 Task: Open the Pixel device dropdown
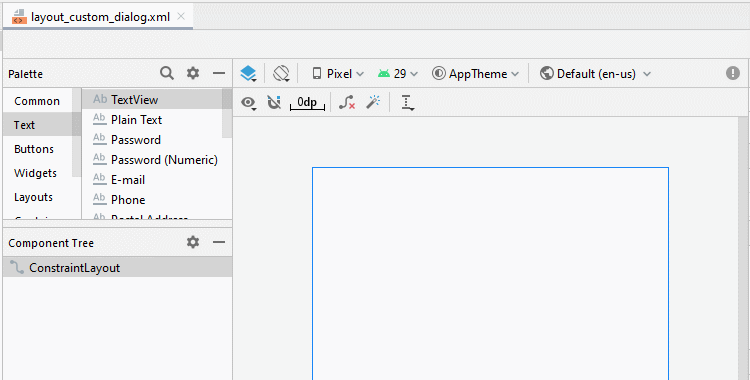(338, 74)
